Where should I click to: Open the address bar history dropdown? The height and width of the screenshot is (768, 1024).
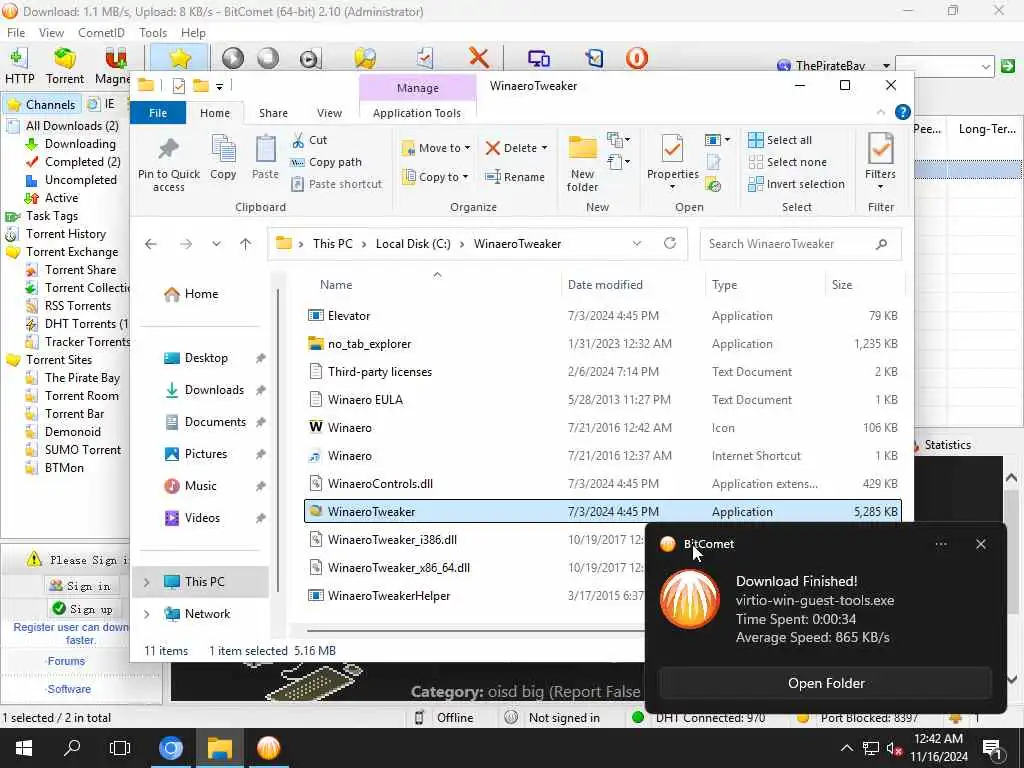(637, 244)
